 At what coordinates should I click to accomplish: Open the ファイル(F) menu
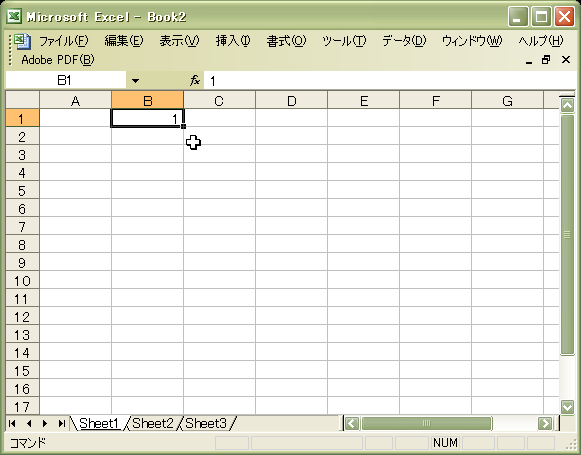[64, 41]
